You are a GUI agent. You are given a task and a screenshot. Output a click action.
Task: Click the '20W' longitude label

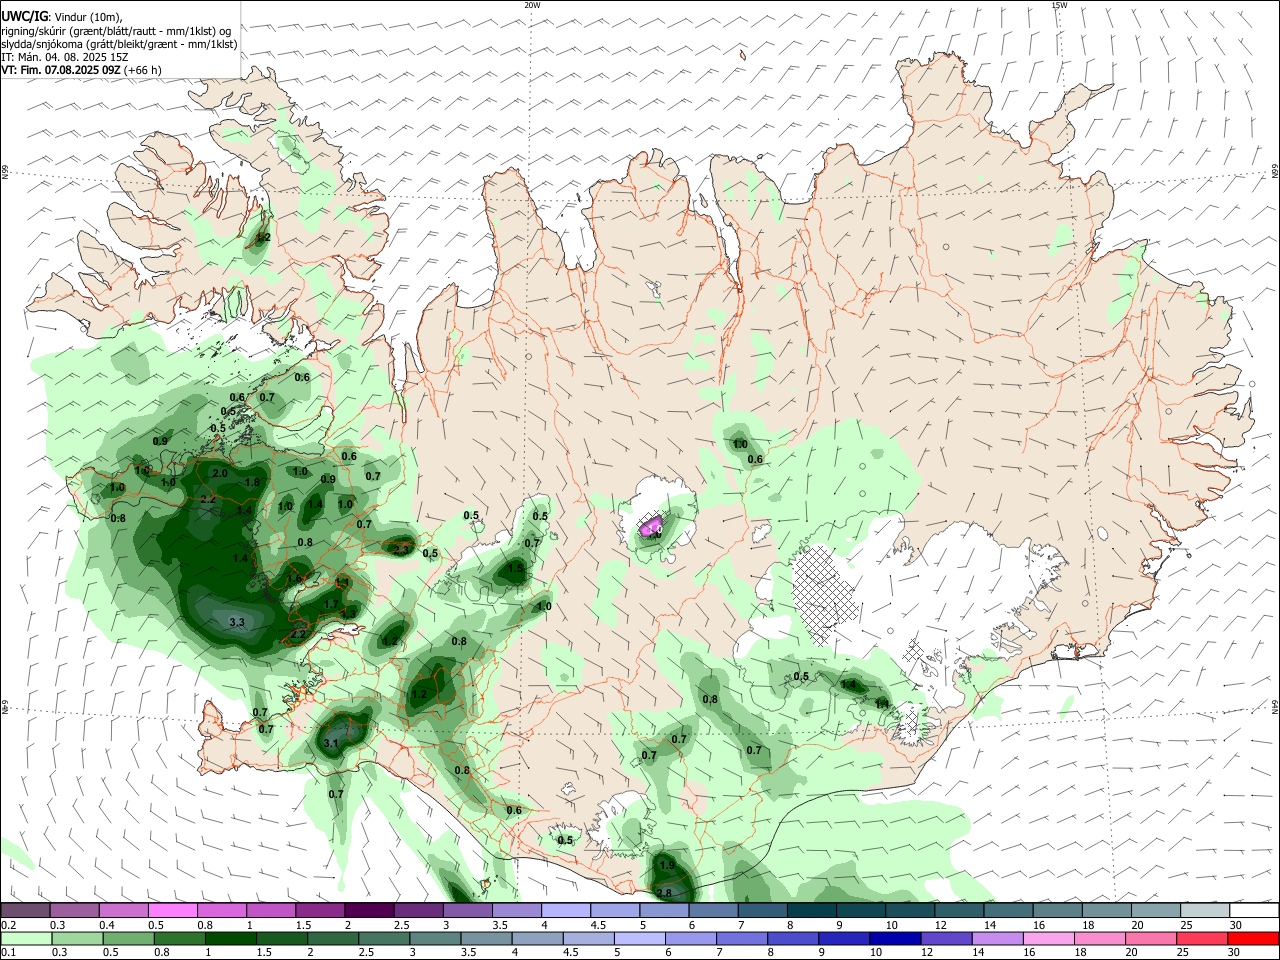click(532, 5)
